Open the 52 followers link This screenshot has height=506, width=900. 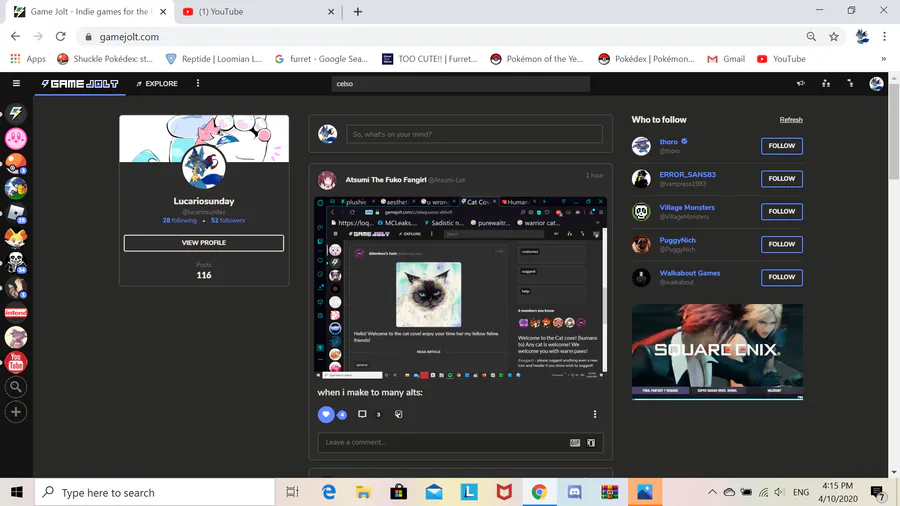coord(228,220)
